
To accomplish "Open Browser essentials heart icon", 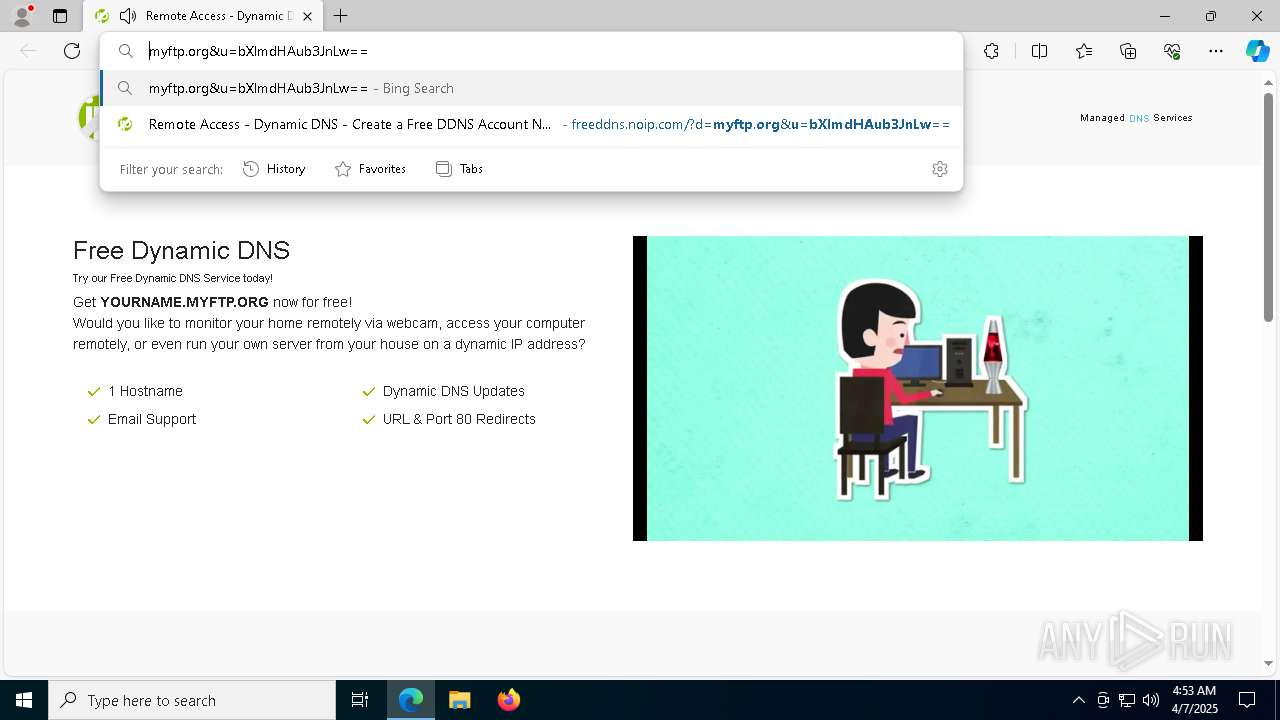I will point(1172,51).
